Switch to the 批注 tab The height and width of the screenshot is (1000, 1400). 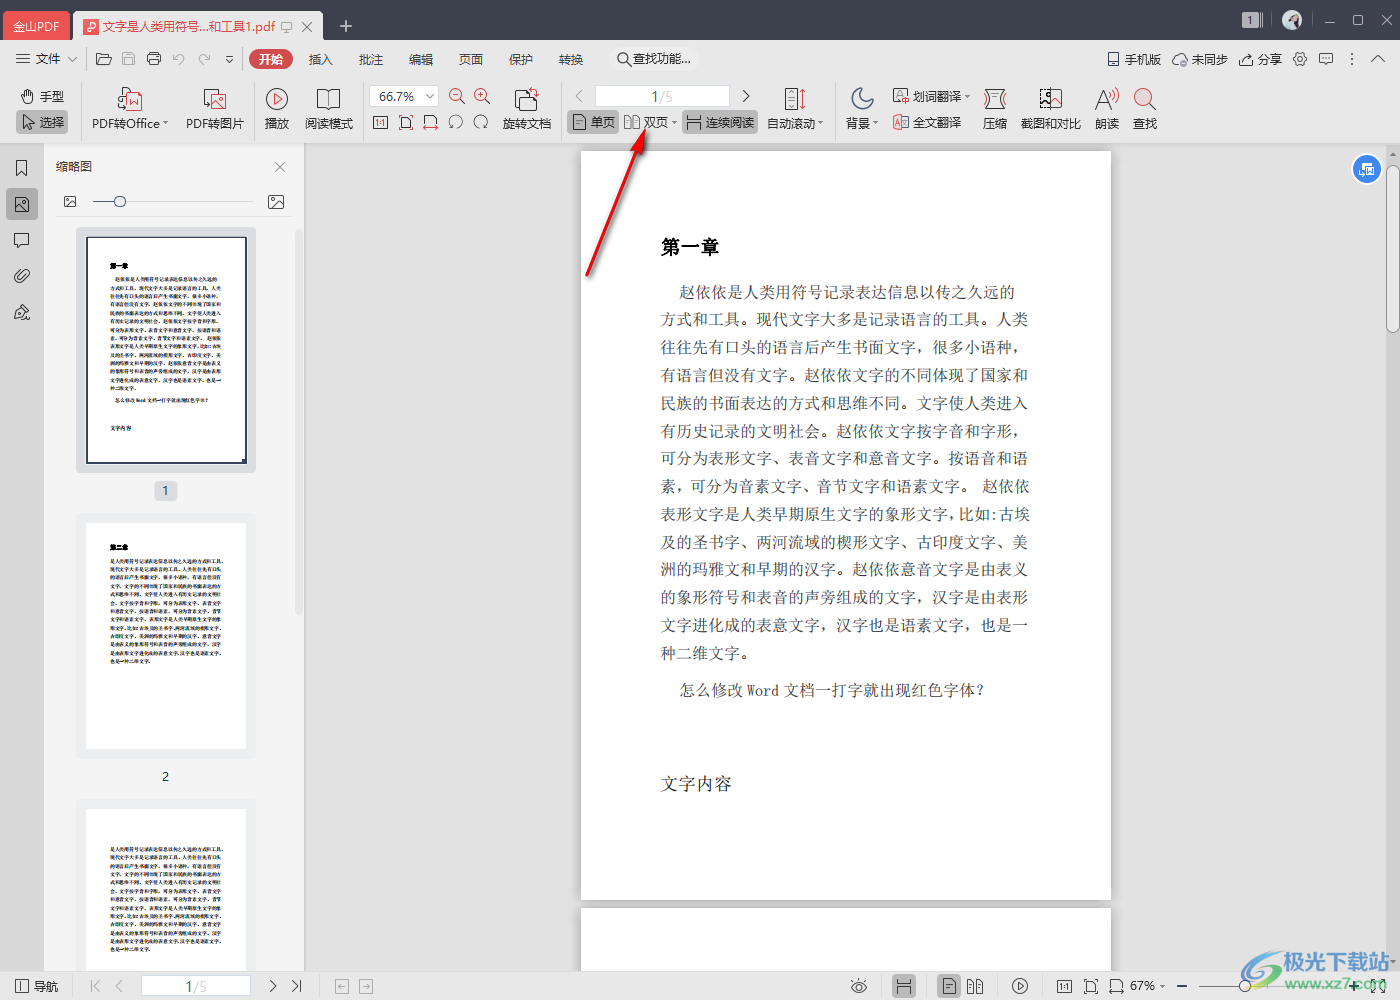pos(371,59)
